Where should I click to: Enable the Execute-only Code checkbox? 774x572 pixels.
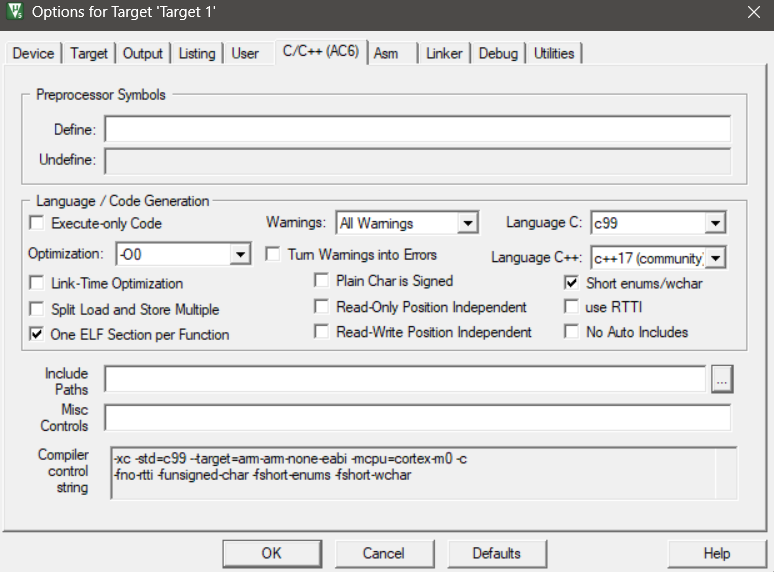pos(38,223)
